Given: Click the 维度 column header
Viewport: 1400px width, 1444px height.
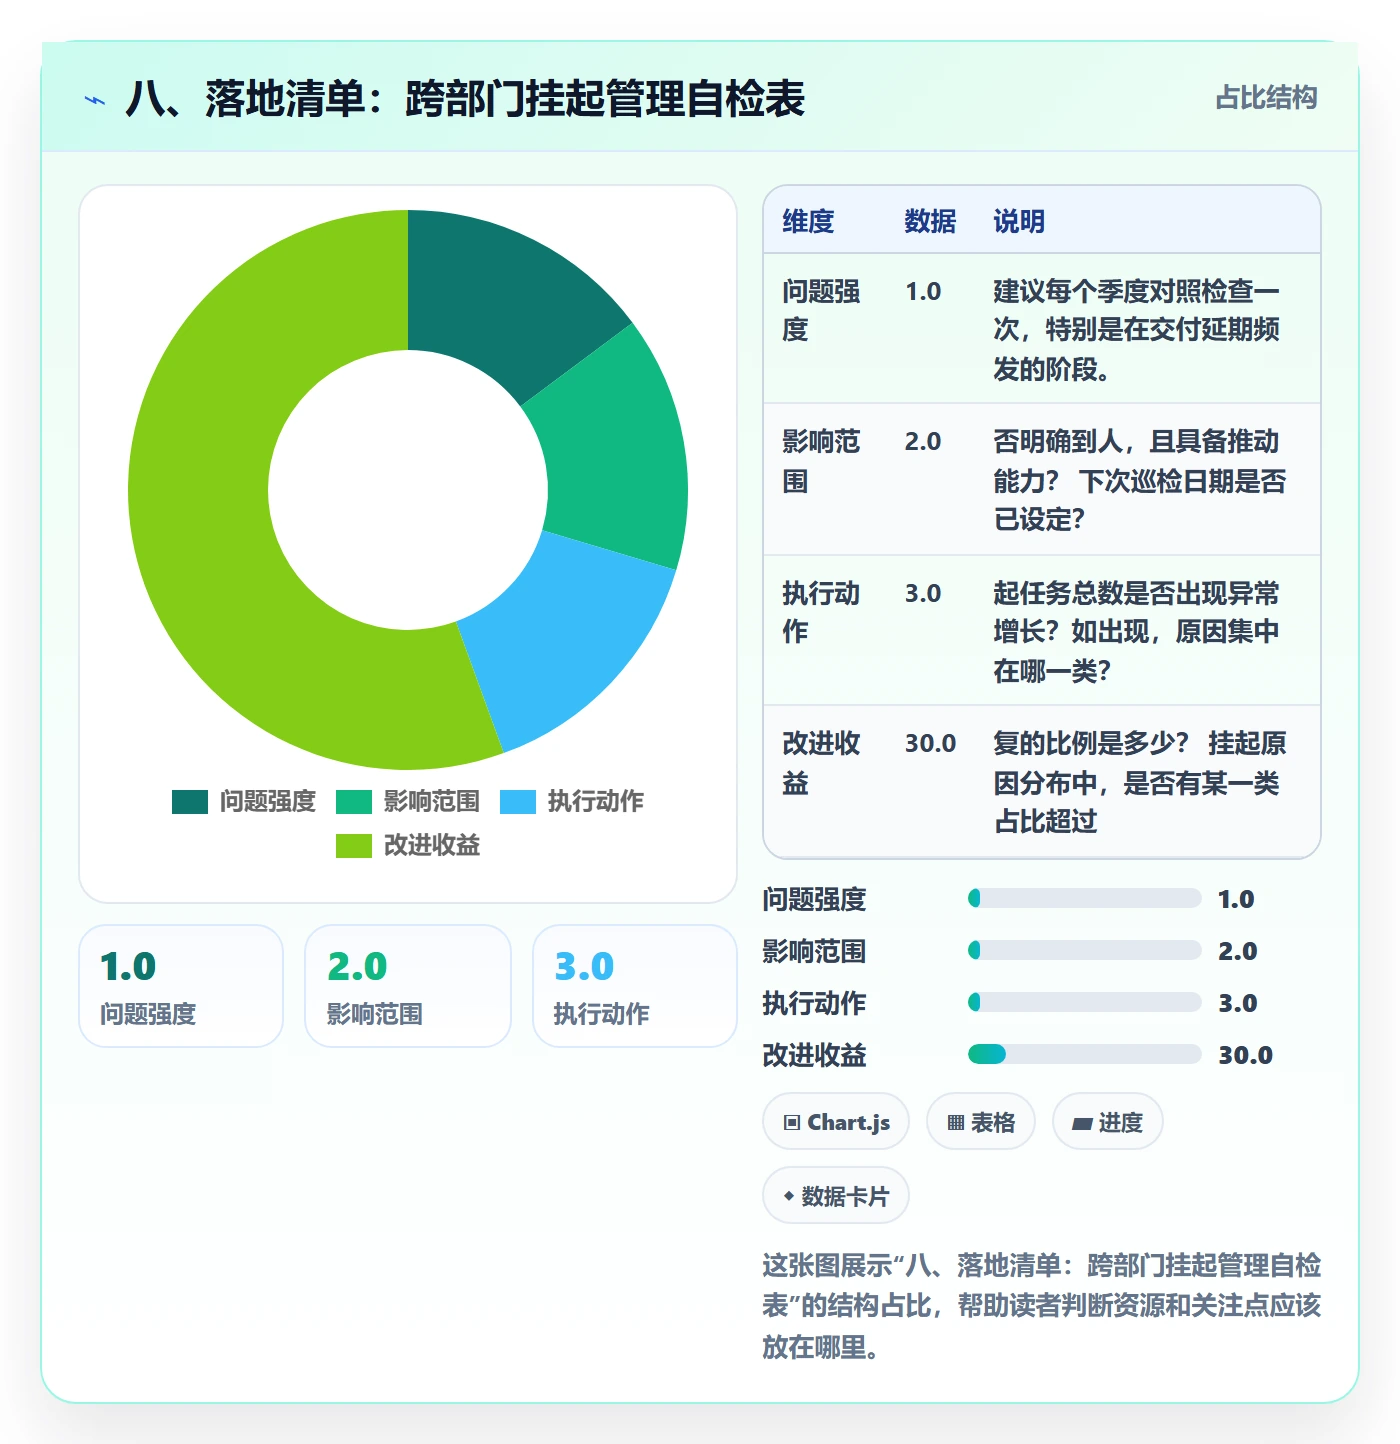Looking at the screenshot, I should coord(808,221).
